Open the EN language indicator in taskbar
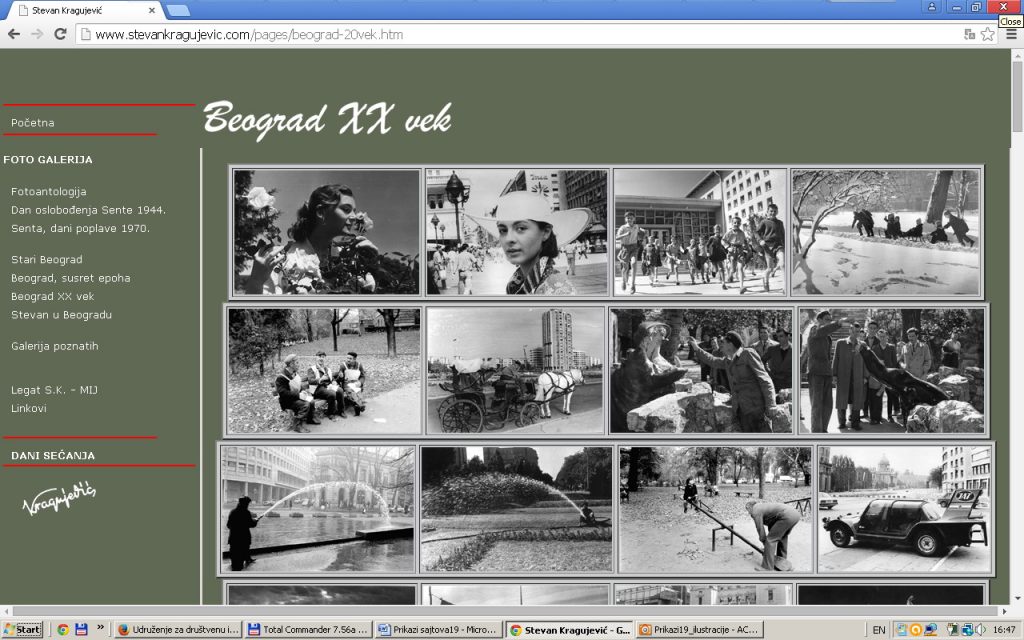The width and height of the screenshot is (1024, 640). [x=878, y=630]
